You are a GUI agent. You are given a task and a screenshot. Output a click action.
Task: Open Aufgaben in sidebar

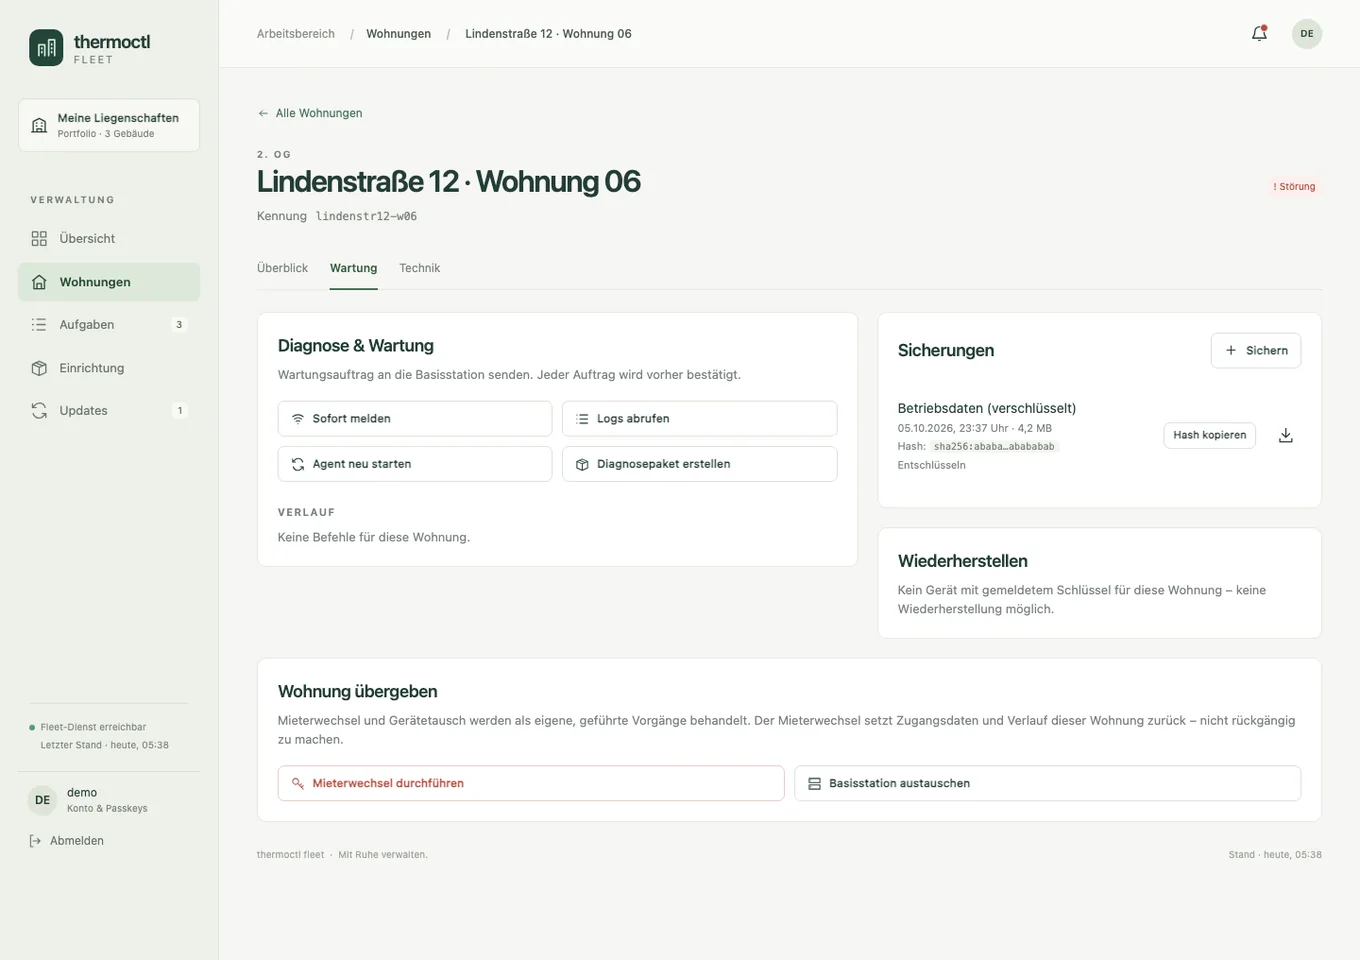coord(109,325)
